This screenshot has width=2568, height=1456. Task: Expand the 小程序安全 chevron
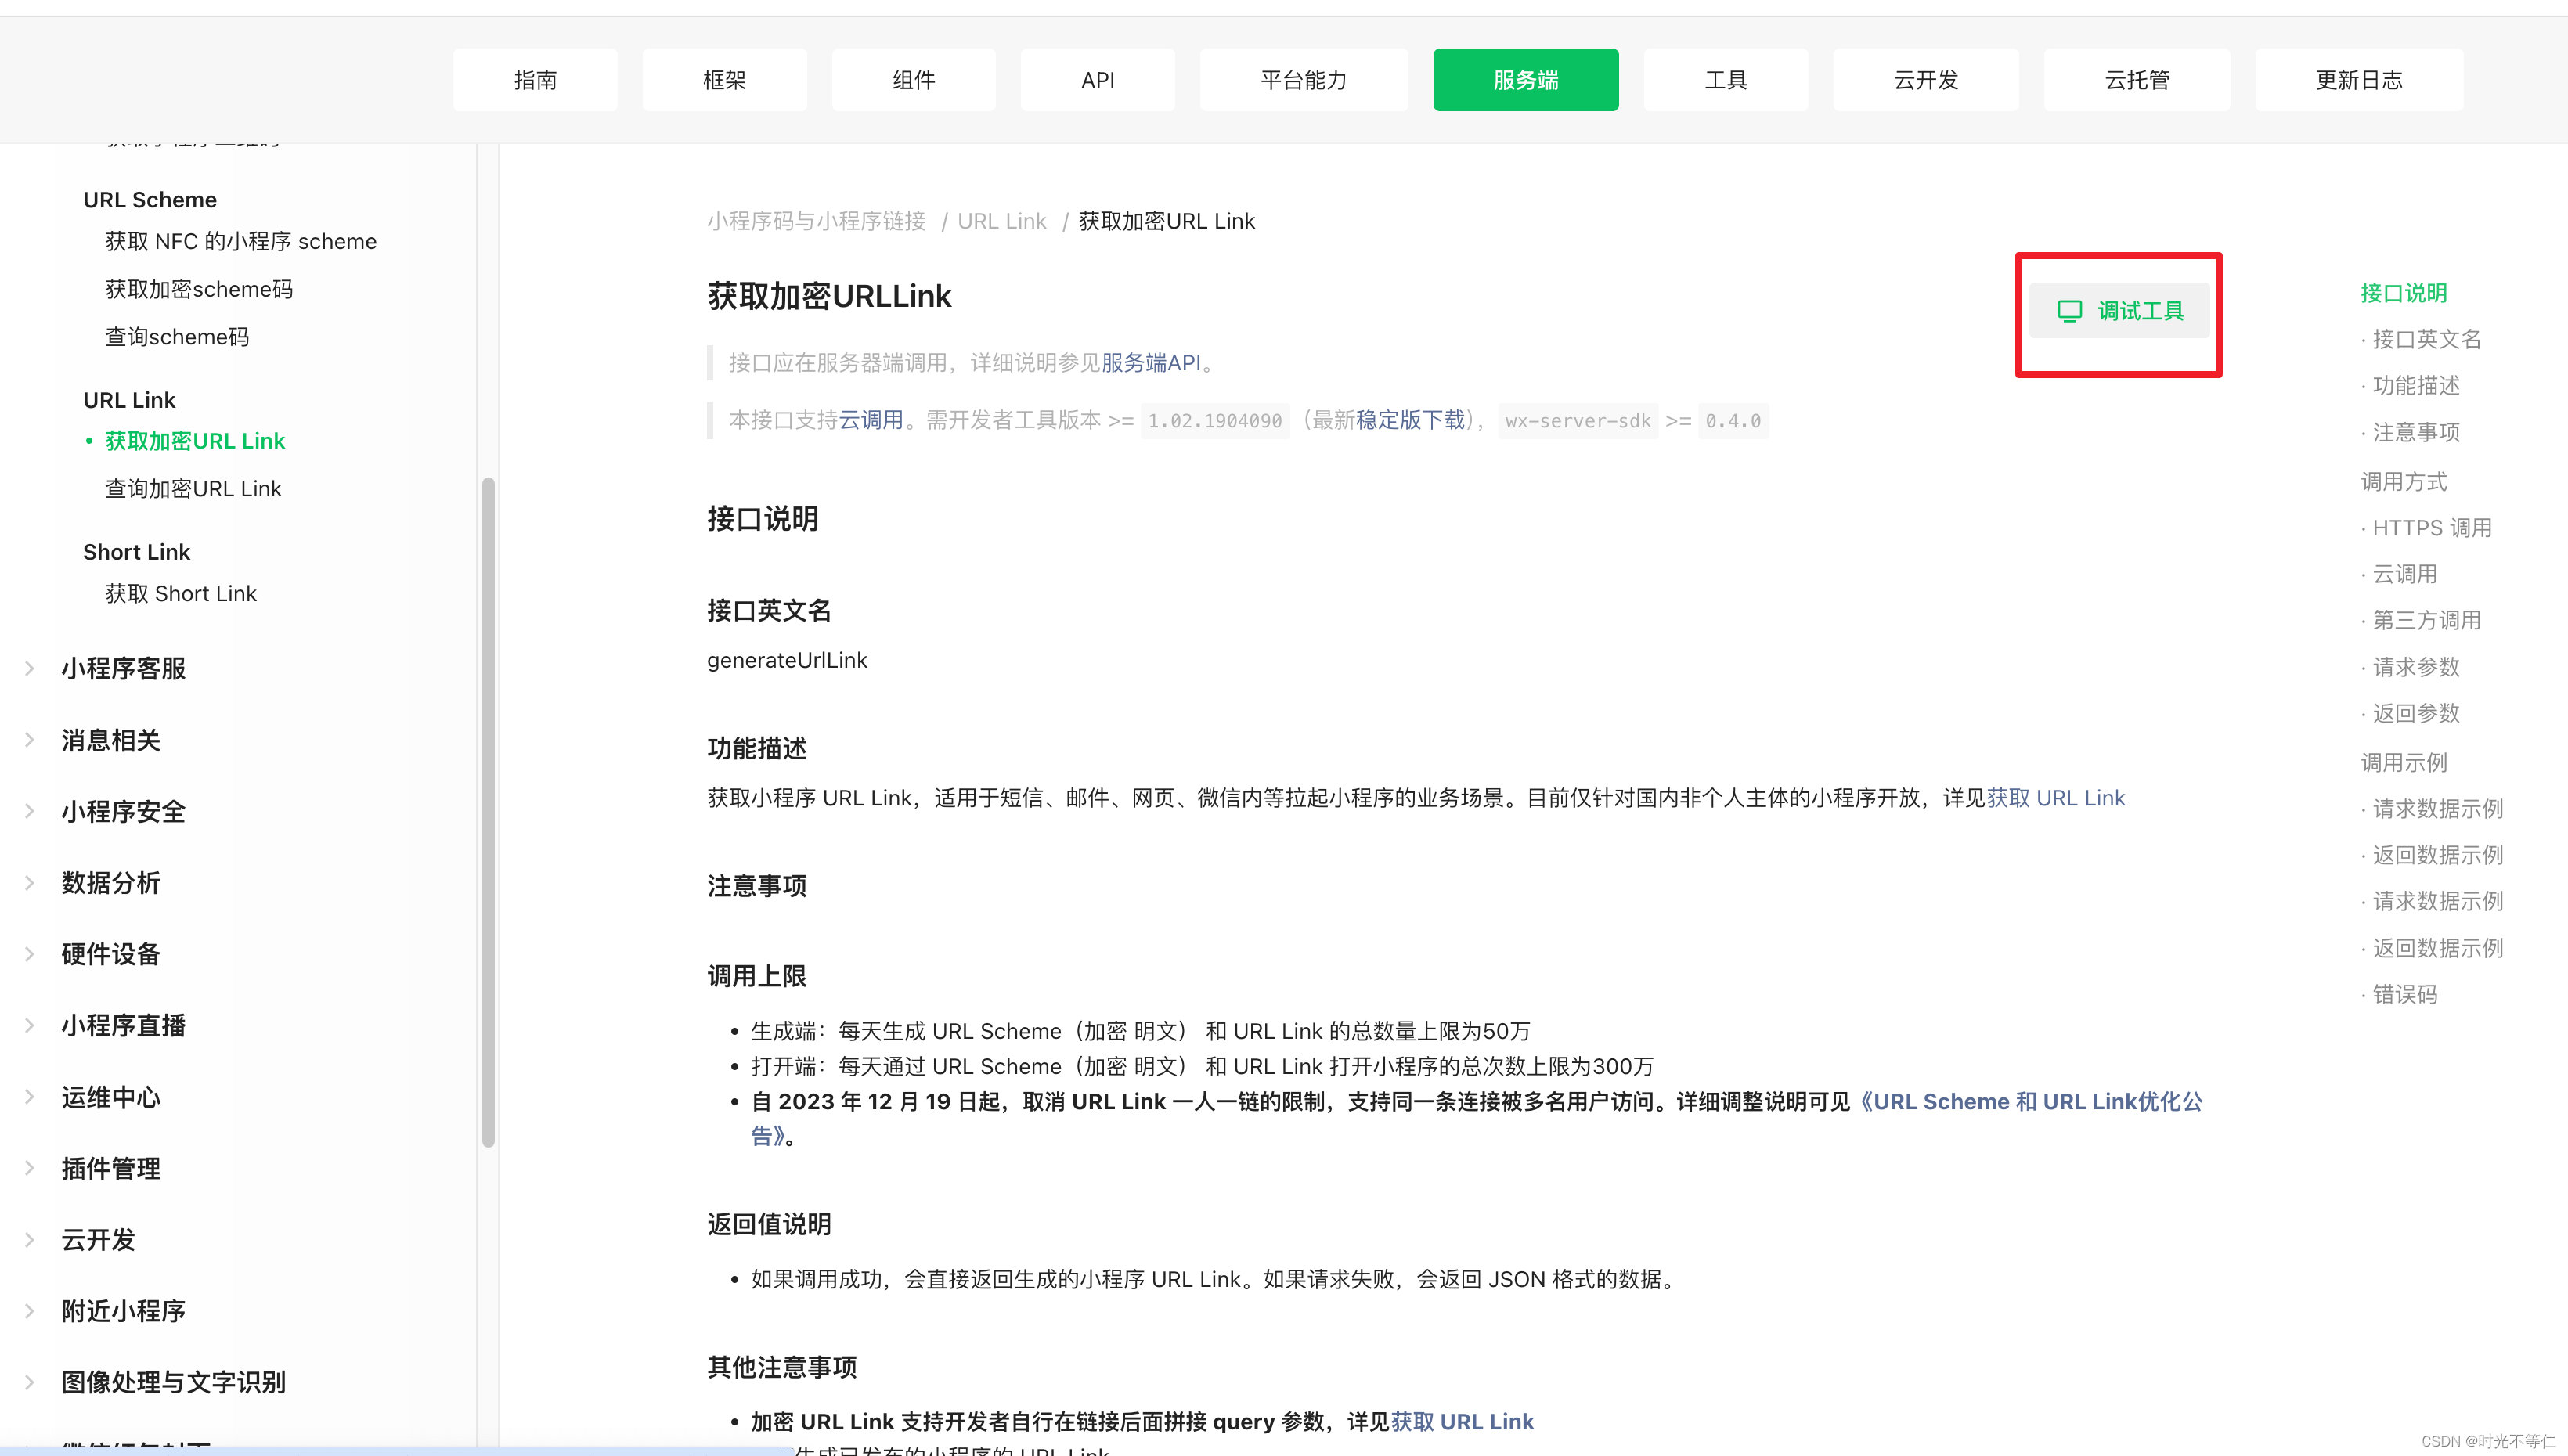30,811
